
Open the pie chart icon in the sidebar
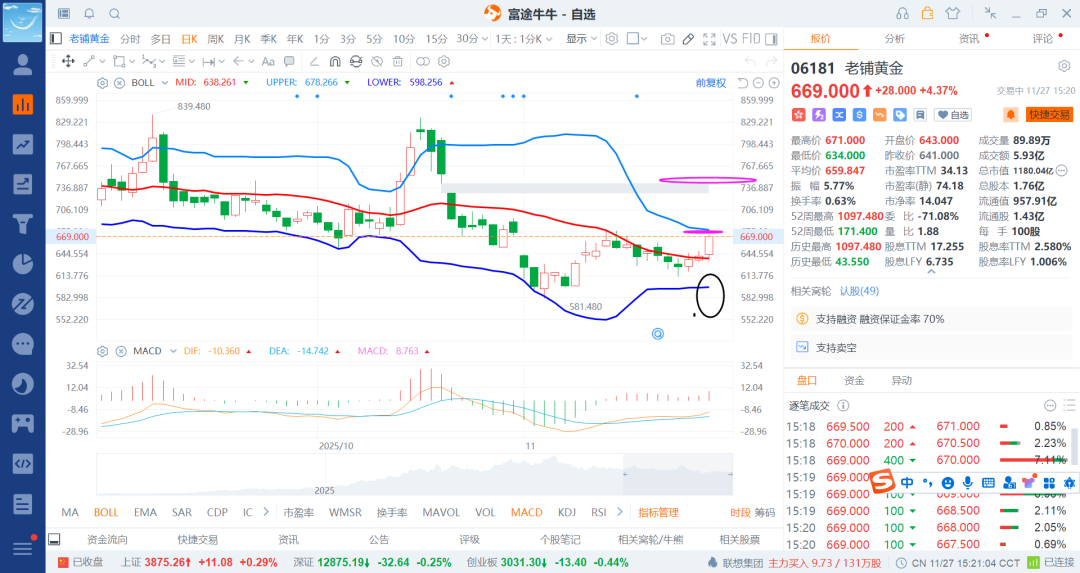click(23, 264)
